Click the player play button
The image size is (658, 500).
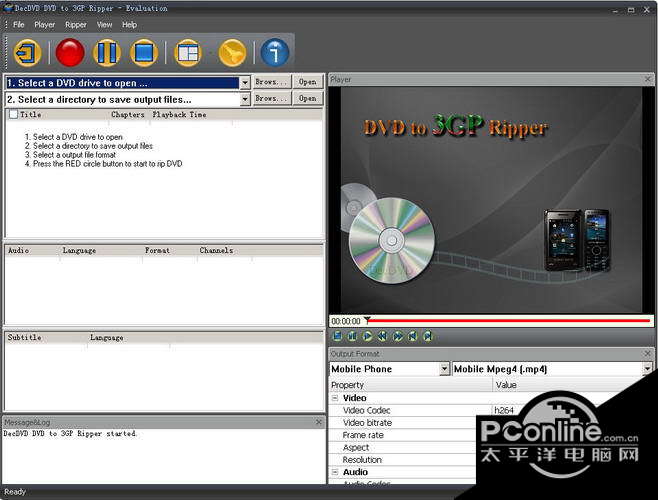click(367, 336)
